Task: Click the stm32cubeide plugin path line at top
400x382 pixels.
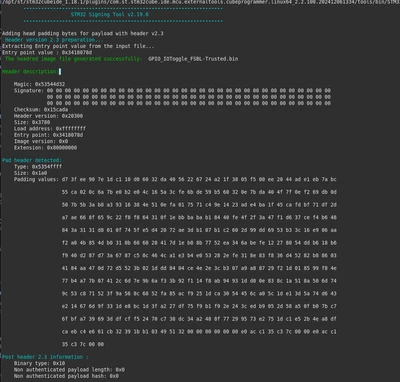Action: tap(200, 2)
